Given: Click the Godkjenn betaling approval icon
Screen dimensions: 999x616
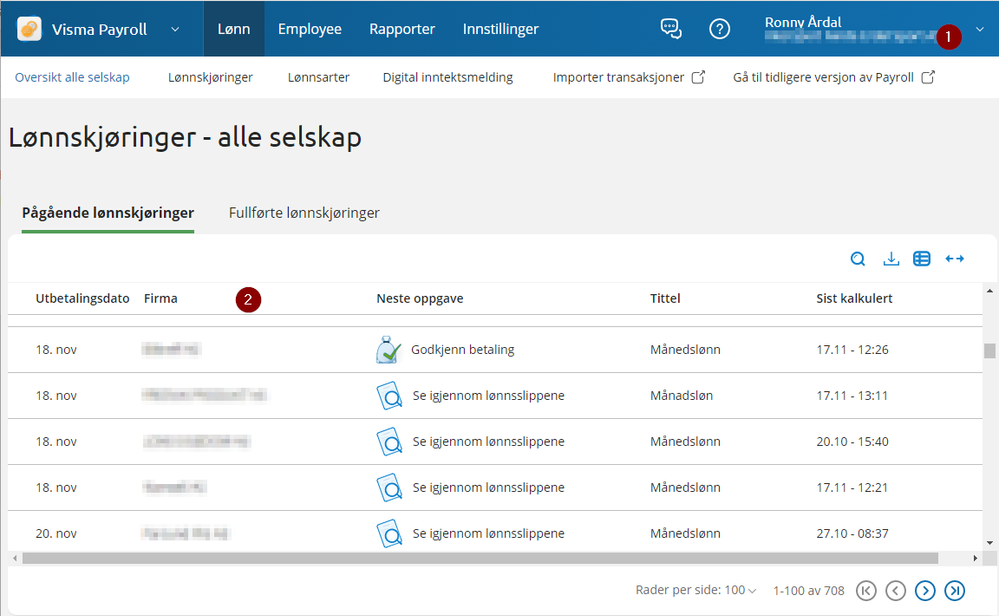Looking at the screenshot, I should pyautogui.click(x=389, y=350).
